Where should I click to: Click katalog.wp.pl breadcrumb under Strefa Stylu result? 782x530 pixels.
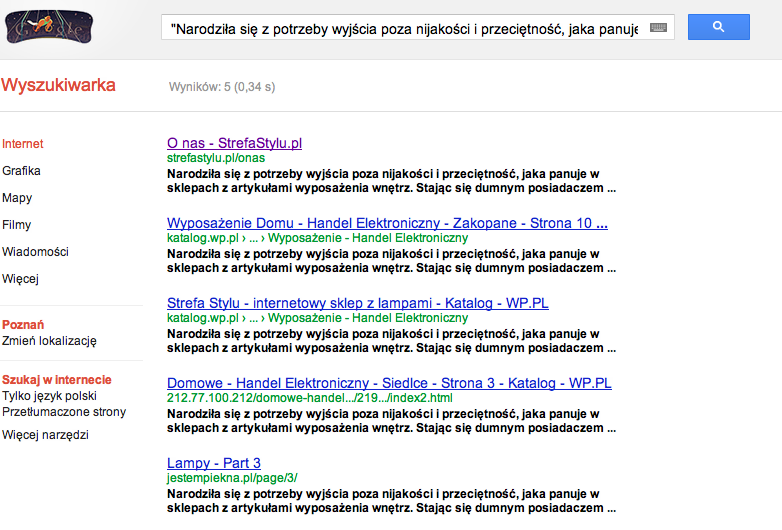[317, 318]
